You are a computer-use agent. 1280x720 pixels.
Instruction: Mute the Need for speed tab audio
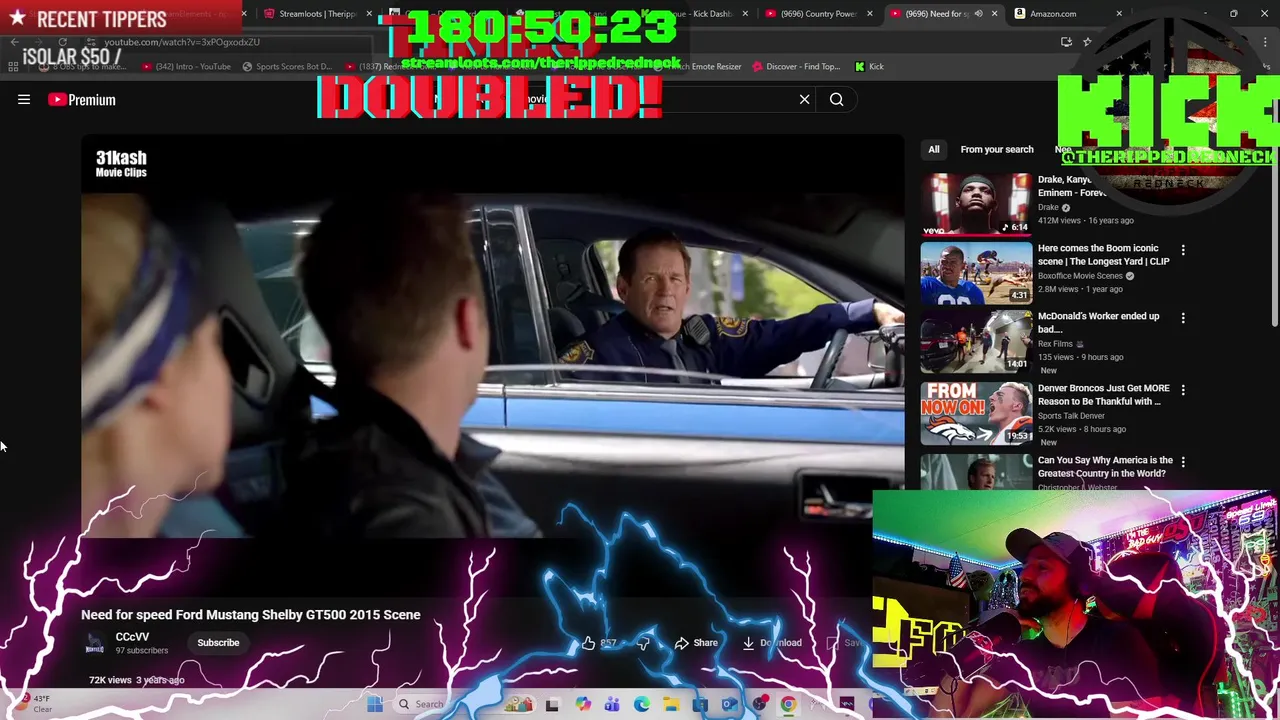[x=978, y=14]
